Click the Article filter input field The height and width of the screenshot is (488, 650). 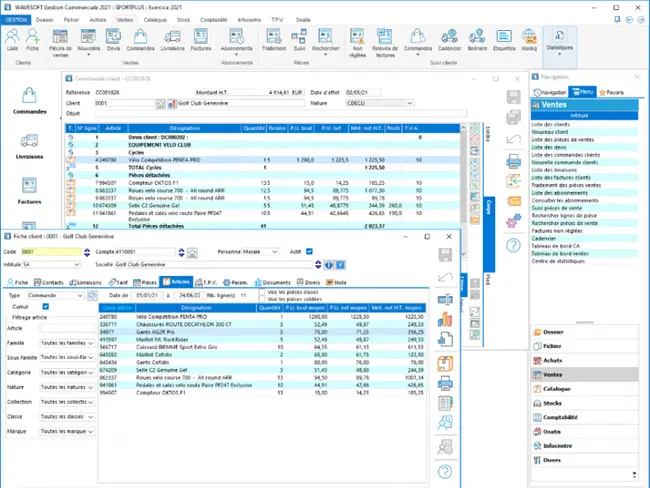[68, 328]
